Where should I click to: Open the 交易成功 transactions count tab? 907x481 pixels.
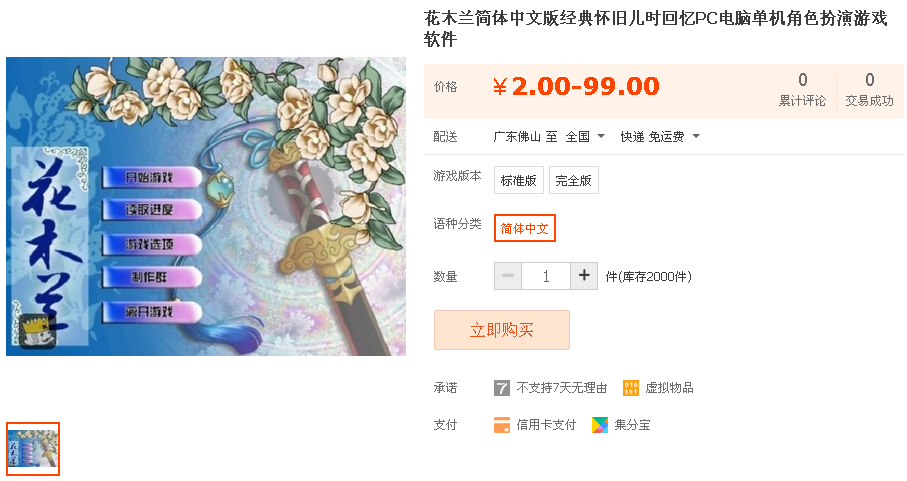869,90
